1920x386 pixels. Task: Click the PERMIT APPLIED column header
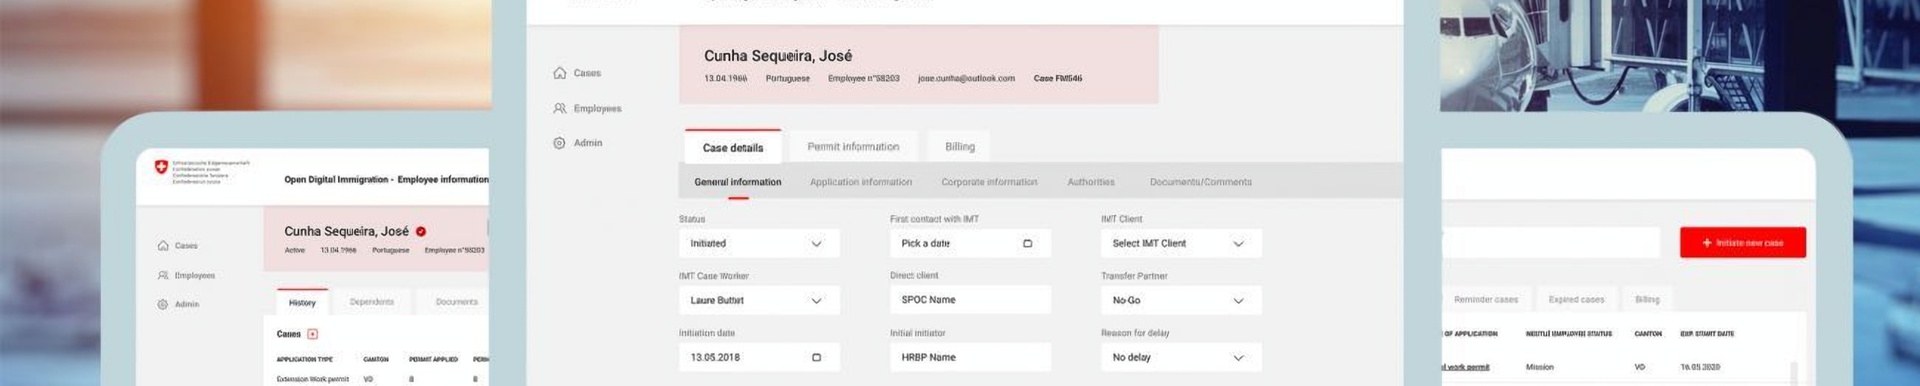pos(433,359)
